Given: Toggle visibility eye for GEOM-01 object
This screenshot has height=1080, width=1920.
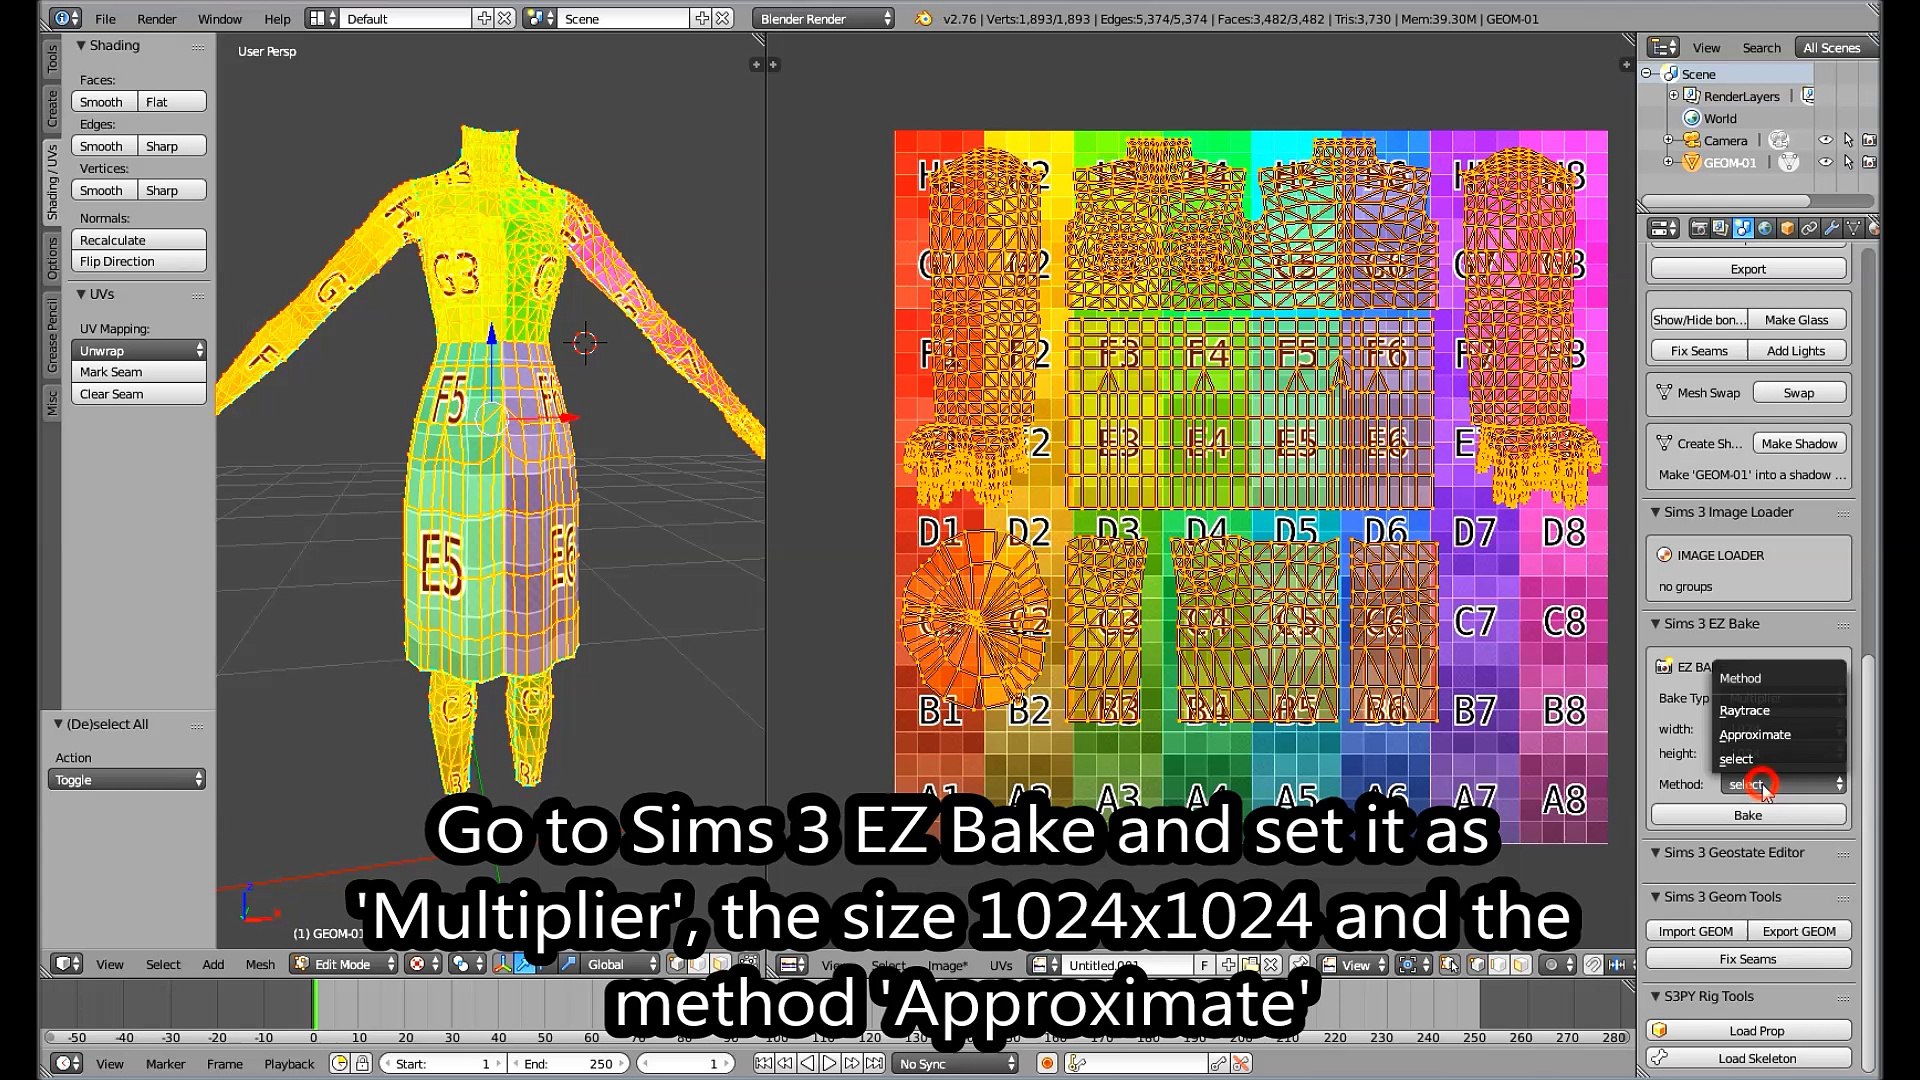Looking at the screenshot, I should 1826,162.
